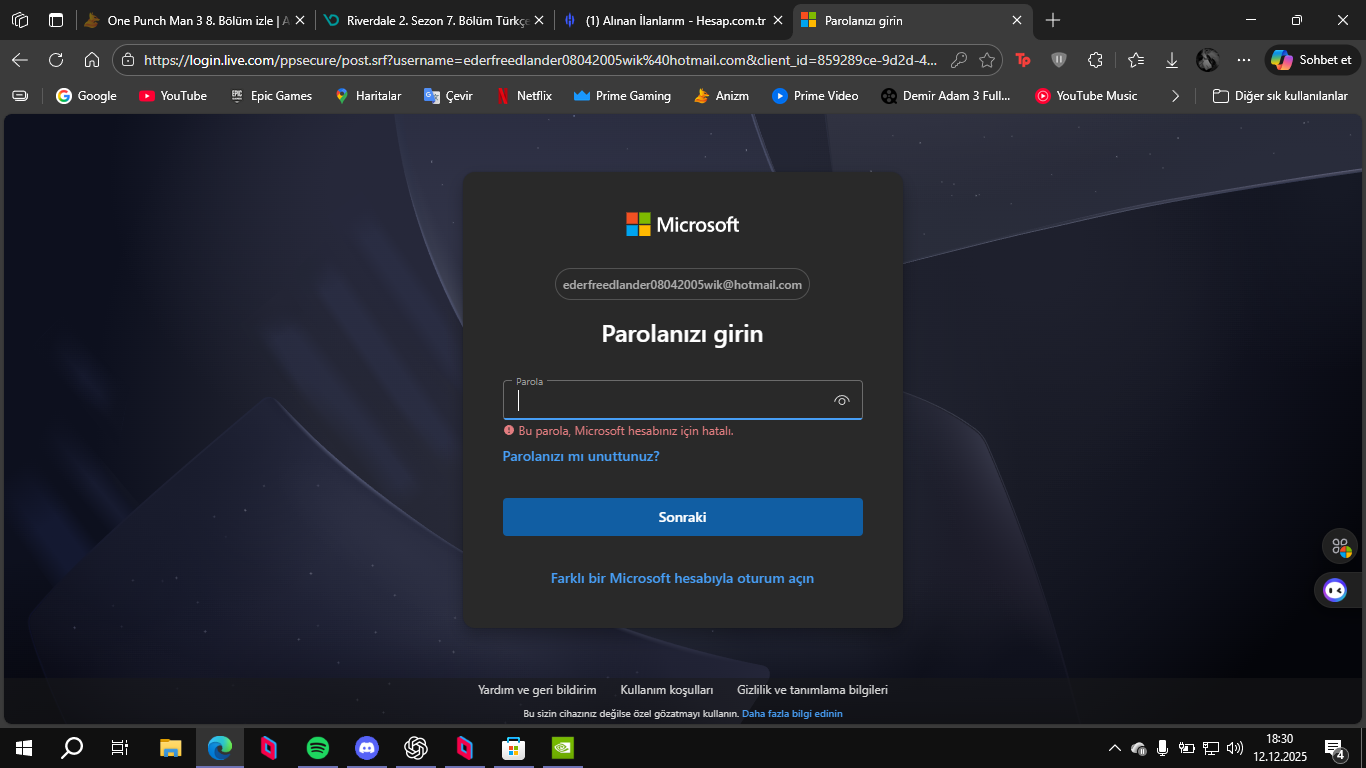Image resolution: width=1366 pixels, height=768 pixels.
Task: Open ChatGPT from the taskbar
Action: (x=416, y=747)
